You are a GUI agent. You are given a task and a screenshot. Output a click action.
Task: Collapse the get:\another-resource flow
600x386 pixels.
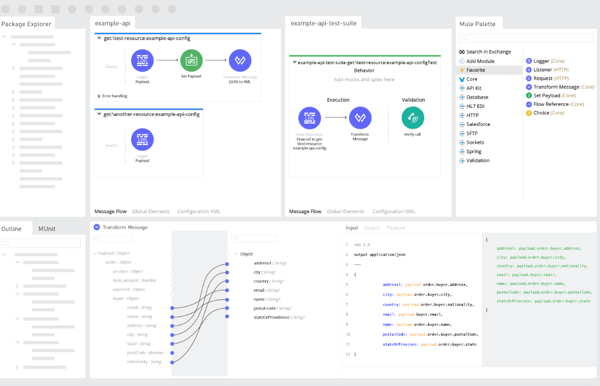coord(99,114)
